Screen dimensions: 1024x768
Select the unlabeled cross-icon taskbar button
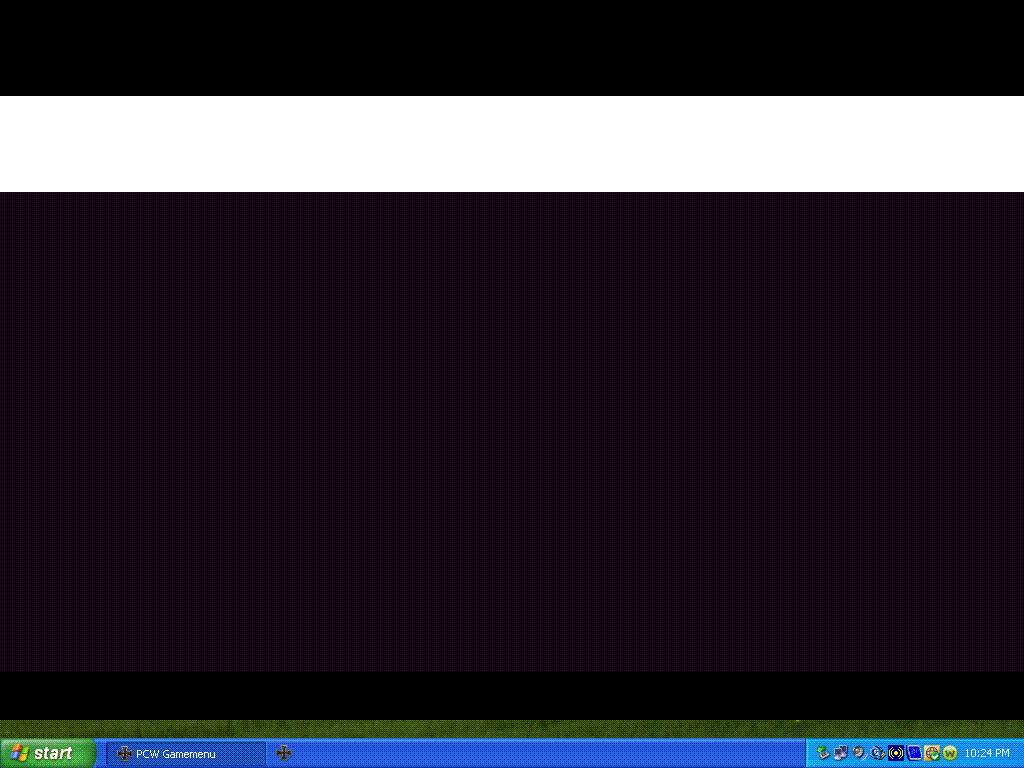tap(284, 753)
